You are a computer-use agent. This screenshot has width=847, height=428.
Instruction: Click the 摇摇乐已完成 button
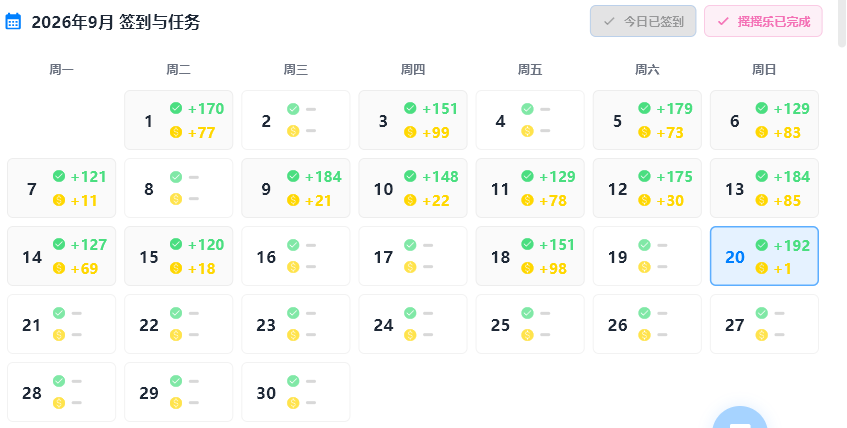(x=763, y=21)
